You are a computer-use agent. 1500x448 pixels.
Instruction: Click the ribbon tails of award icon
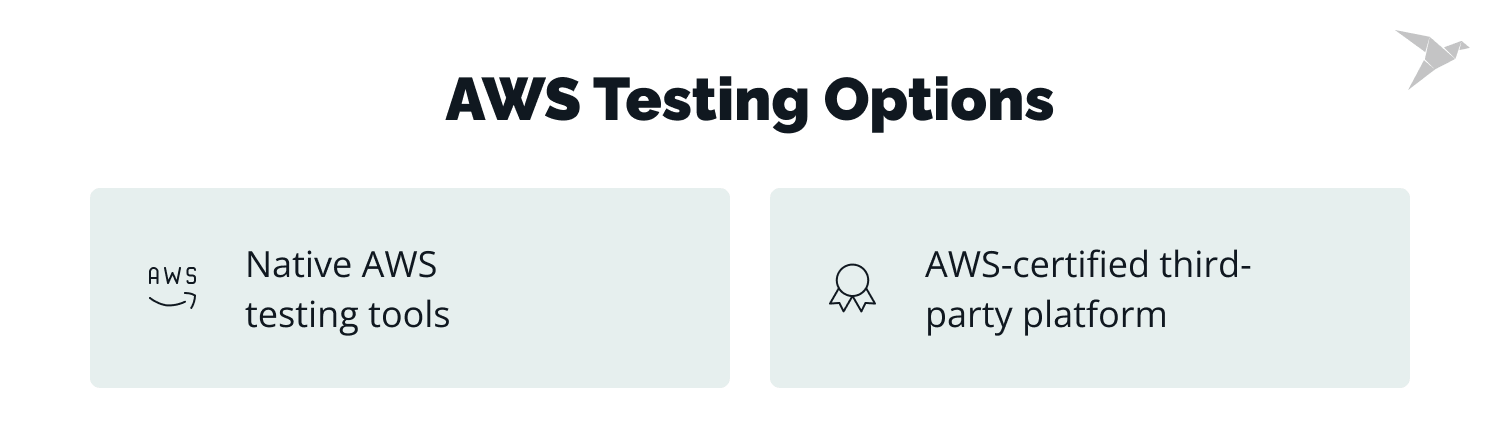852,302
